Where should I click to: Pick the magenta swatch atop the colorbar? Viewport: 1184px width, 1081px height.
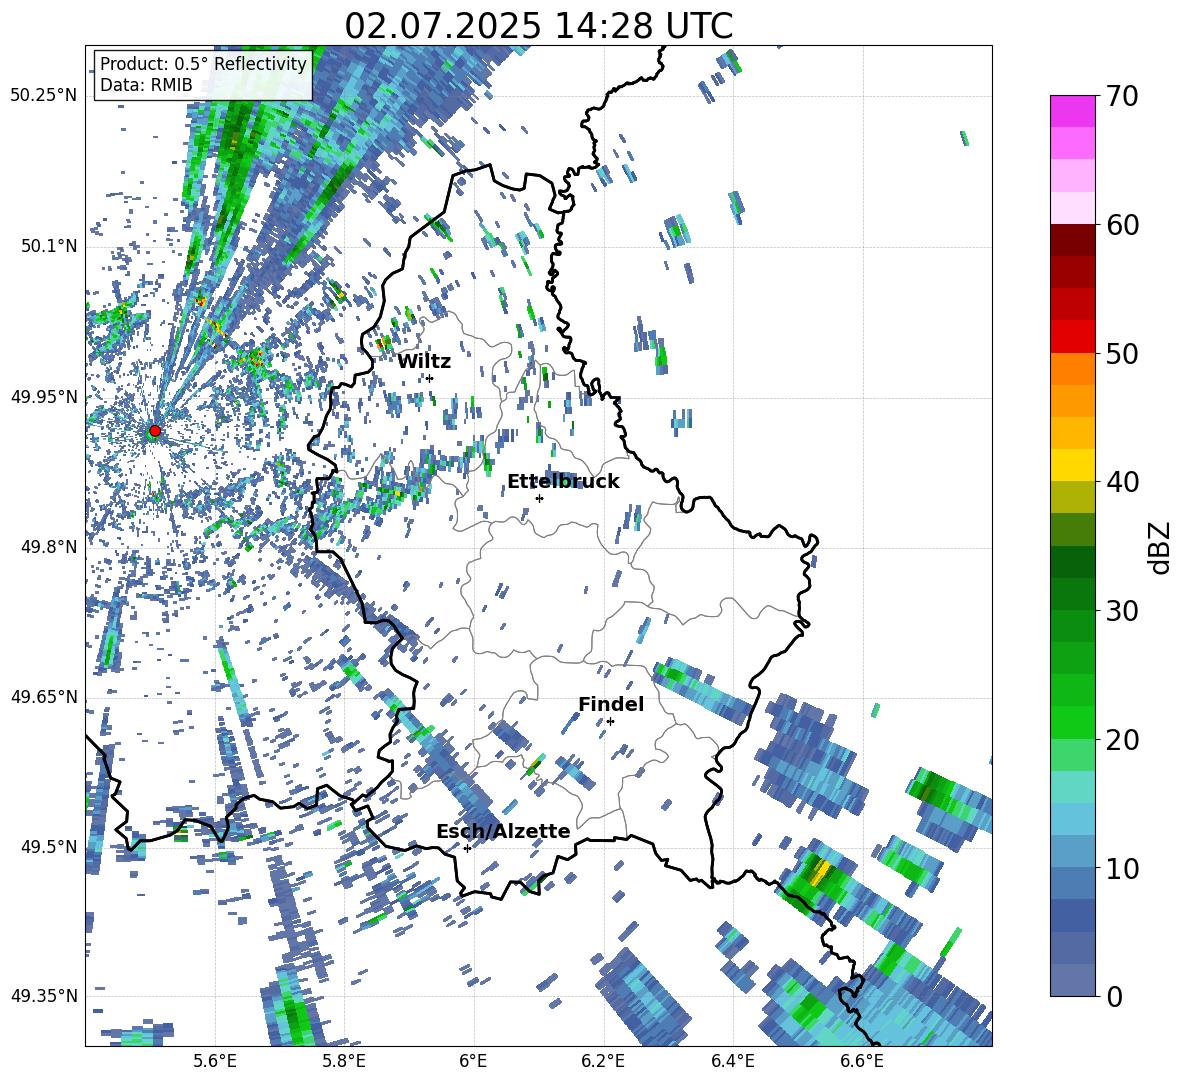(x=1072, y=111)
